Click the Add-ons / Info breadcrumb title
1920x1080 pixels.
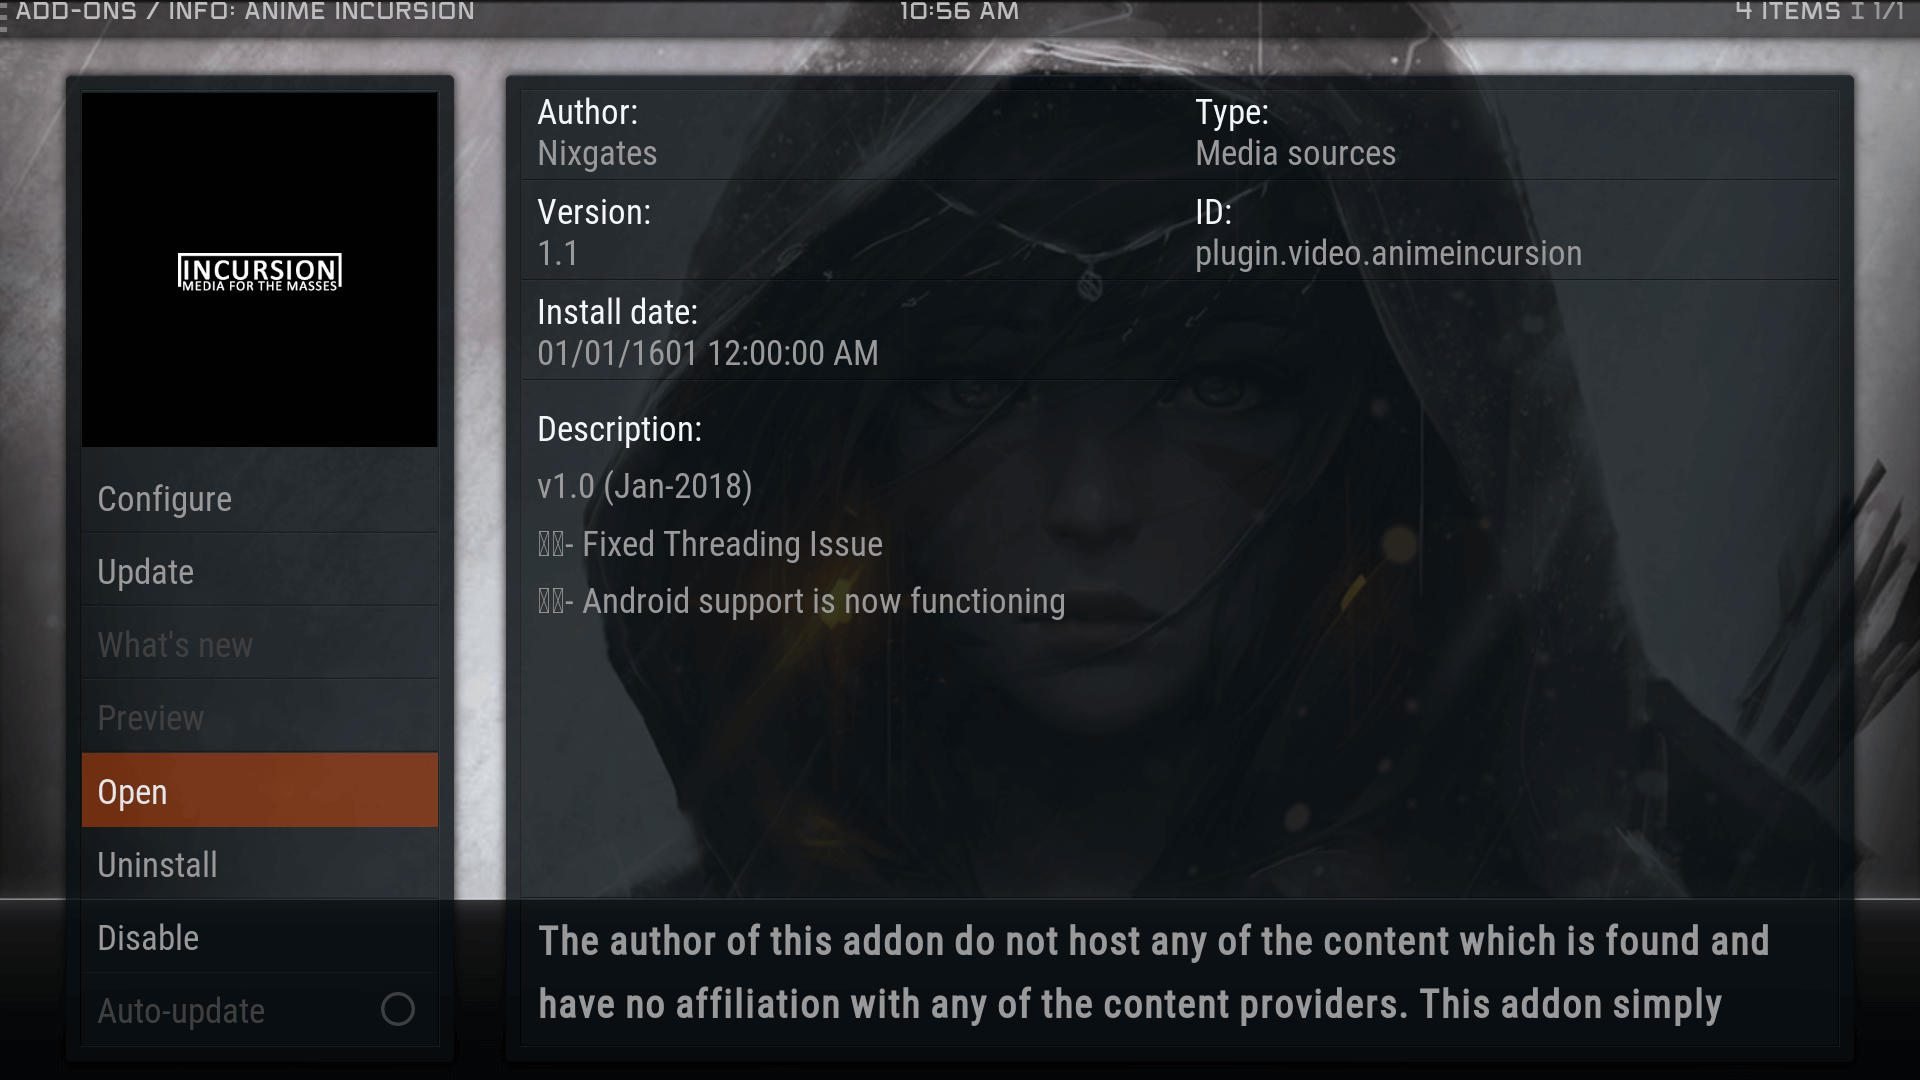point(245,12)
